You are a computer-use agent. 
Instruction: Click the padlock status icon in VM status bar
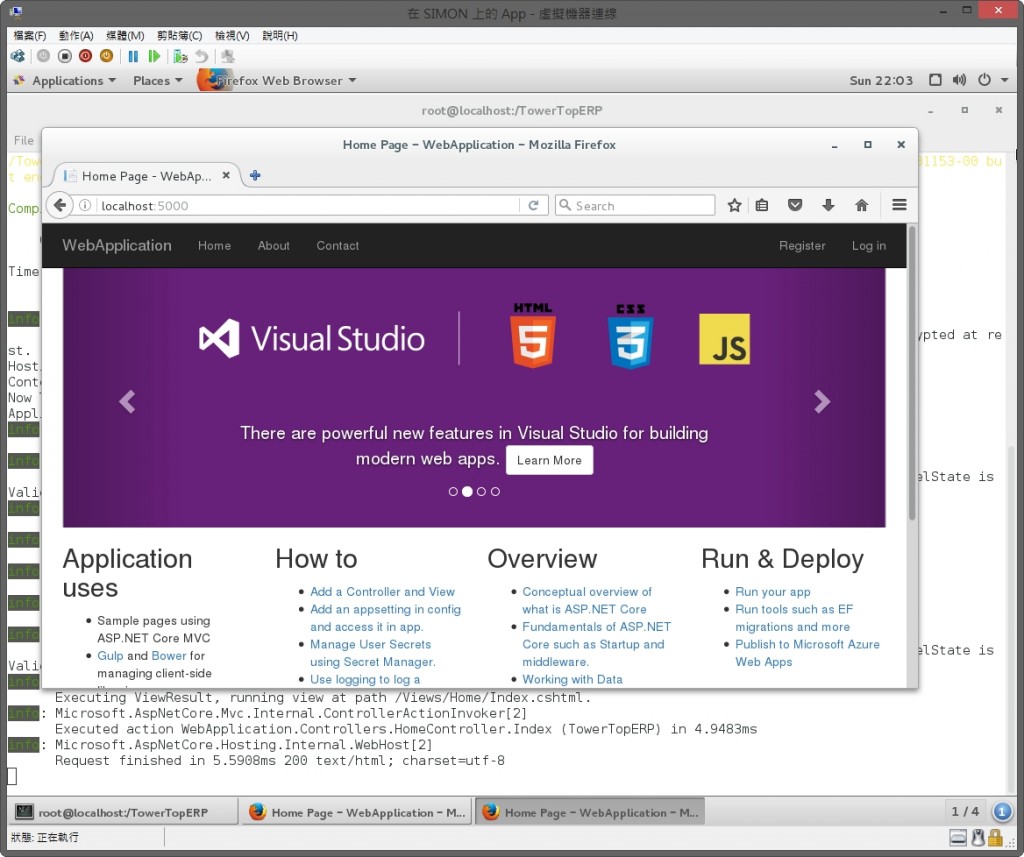[x=995, y=837]
